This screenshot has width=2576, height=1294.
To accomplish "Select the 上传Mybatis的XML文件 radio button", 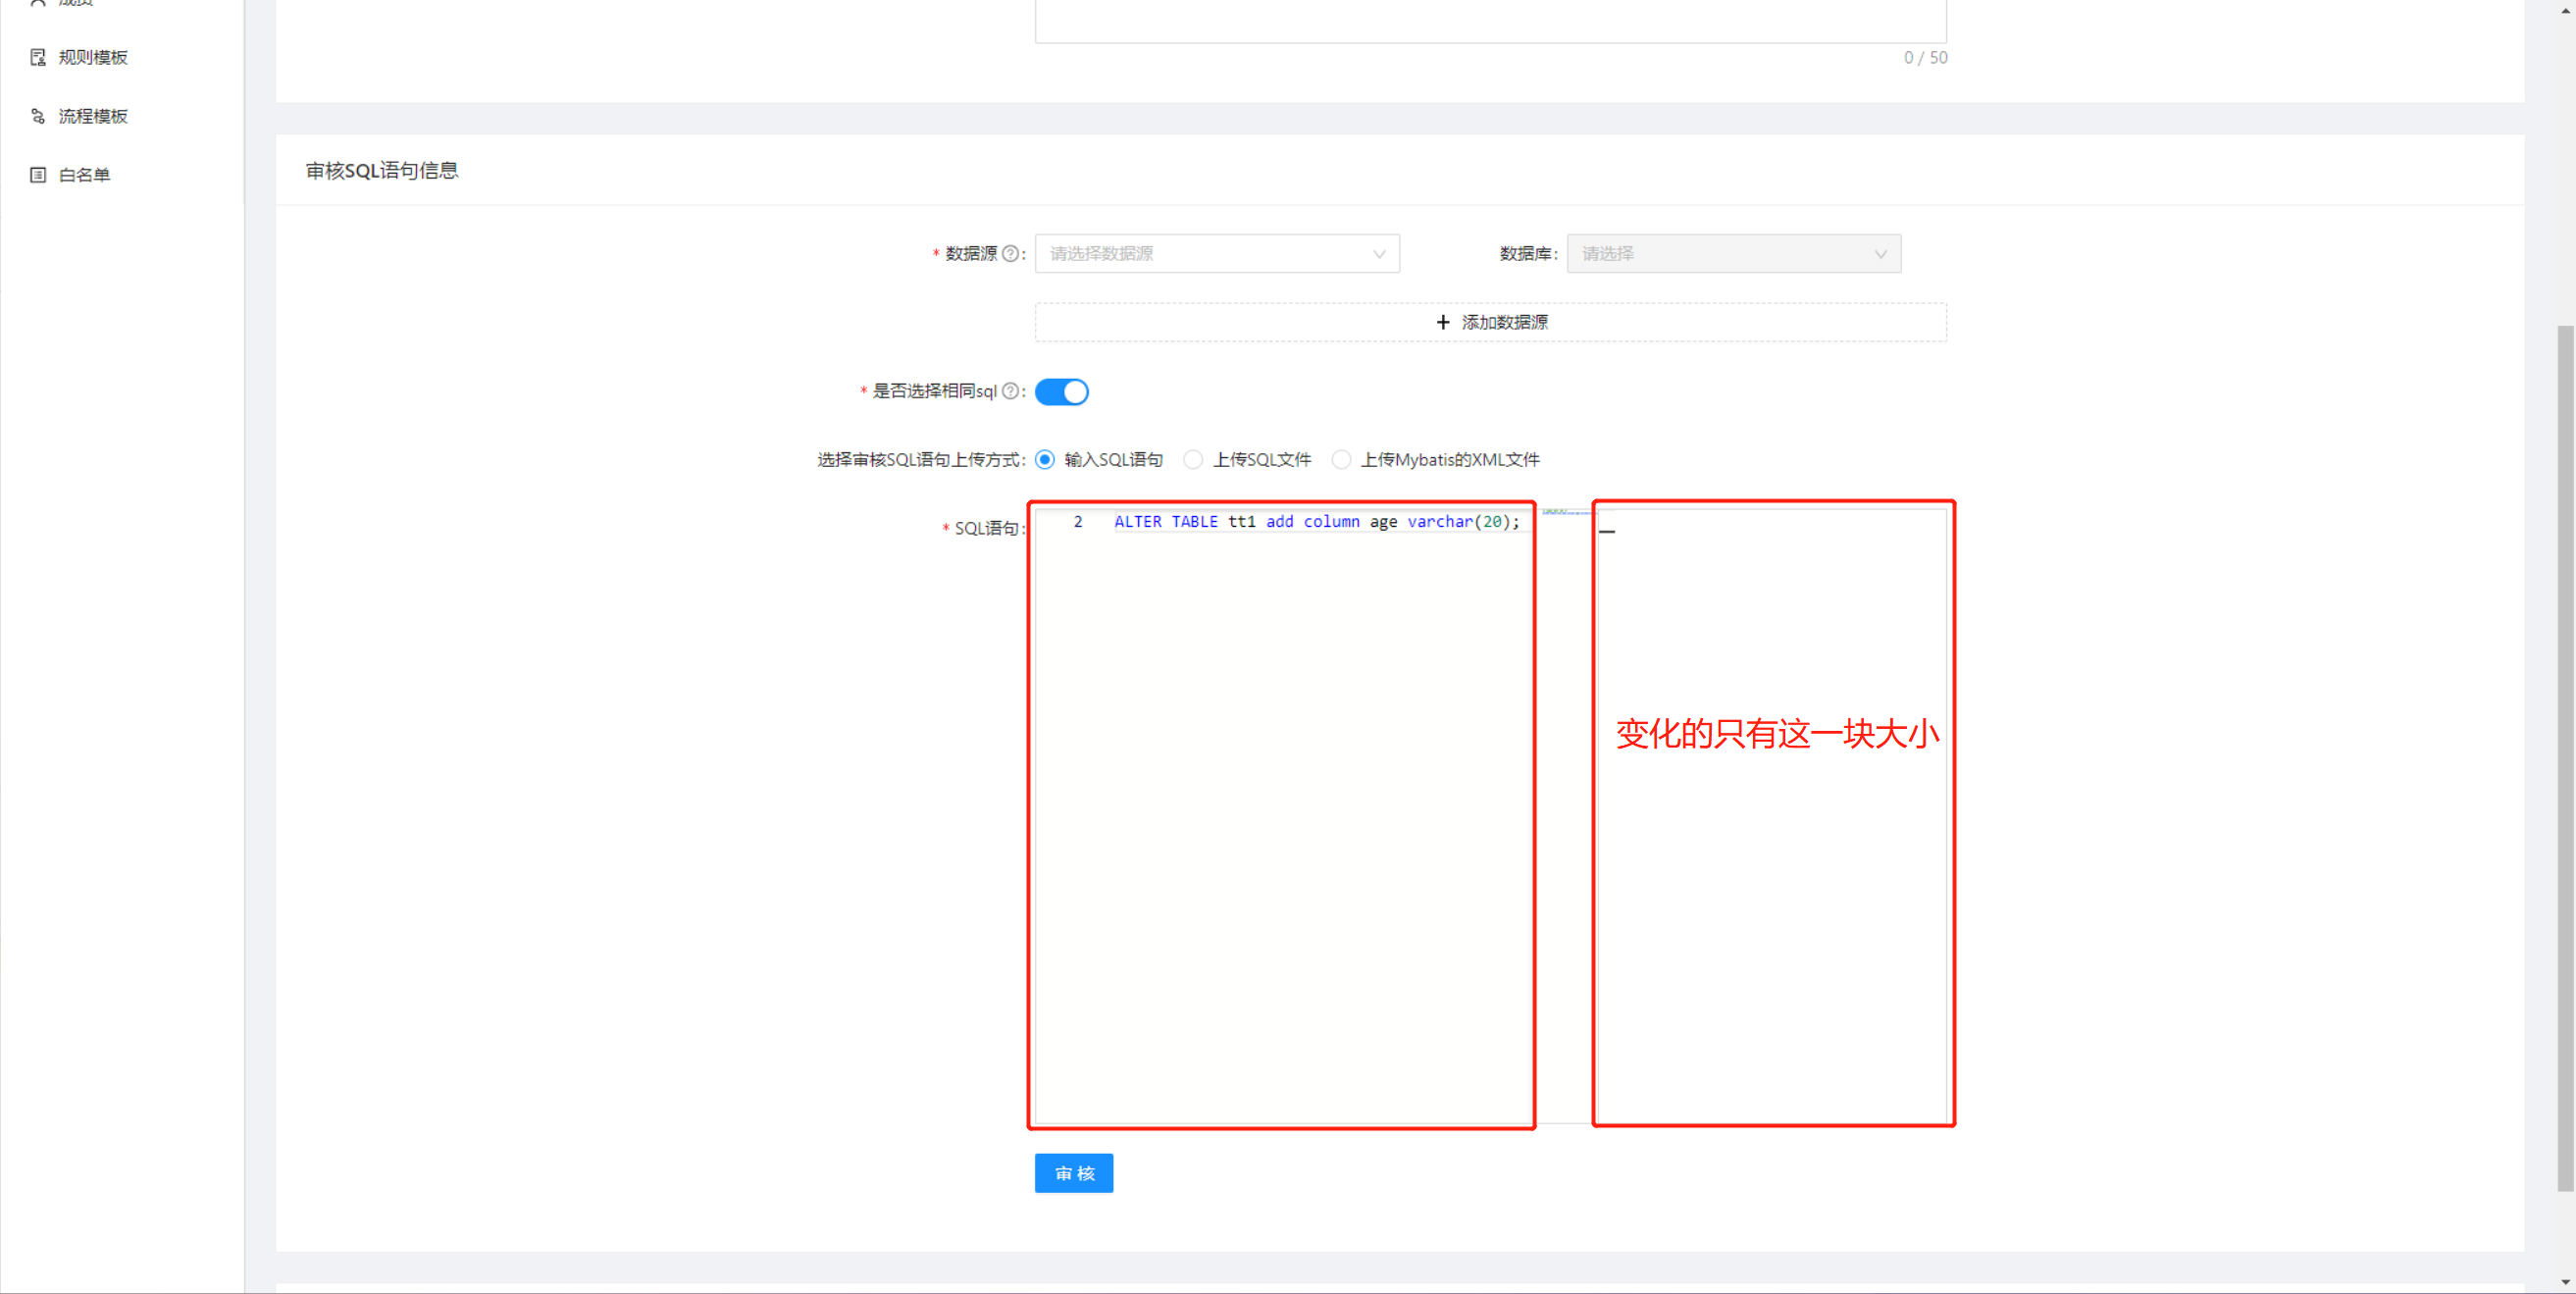I will 1342,459.
